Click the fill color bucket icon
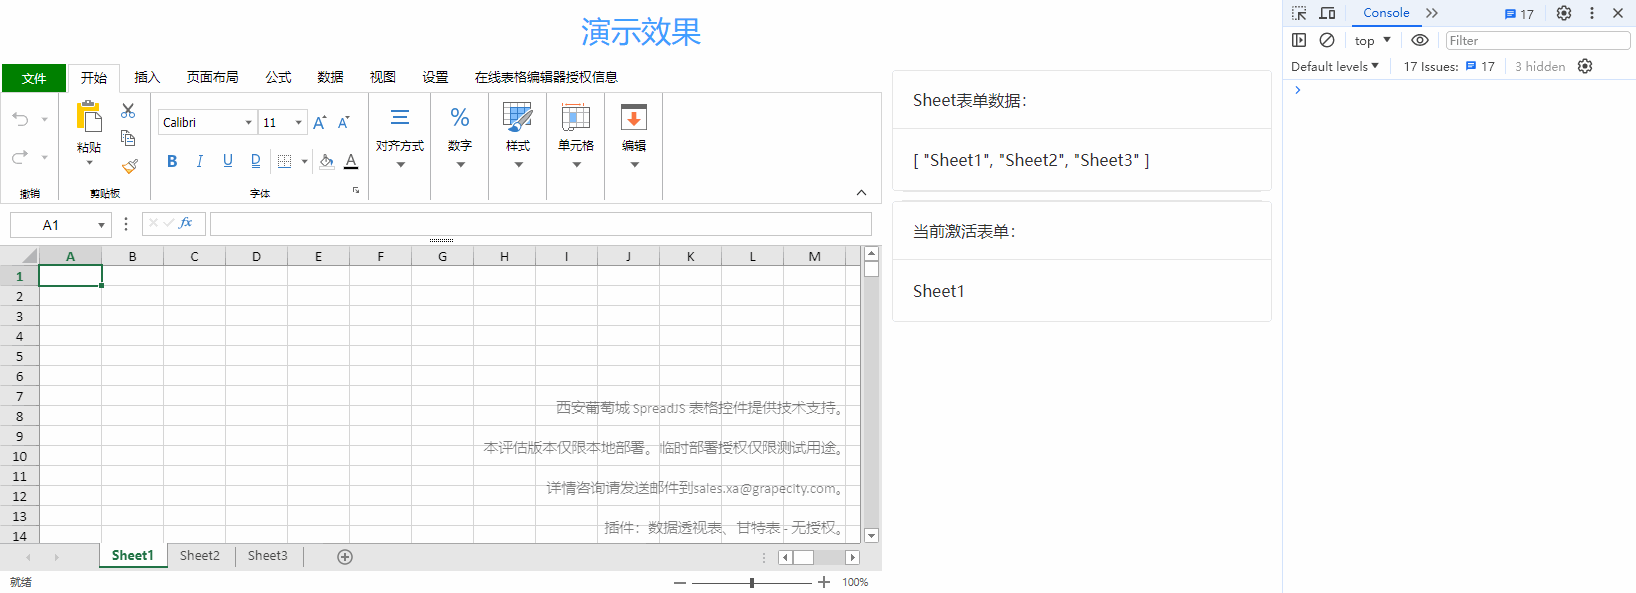1636x593 pixels. point(326,161)
